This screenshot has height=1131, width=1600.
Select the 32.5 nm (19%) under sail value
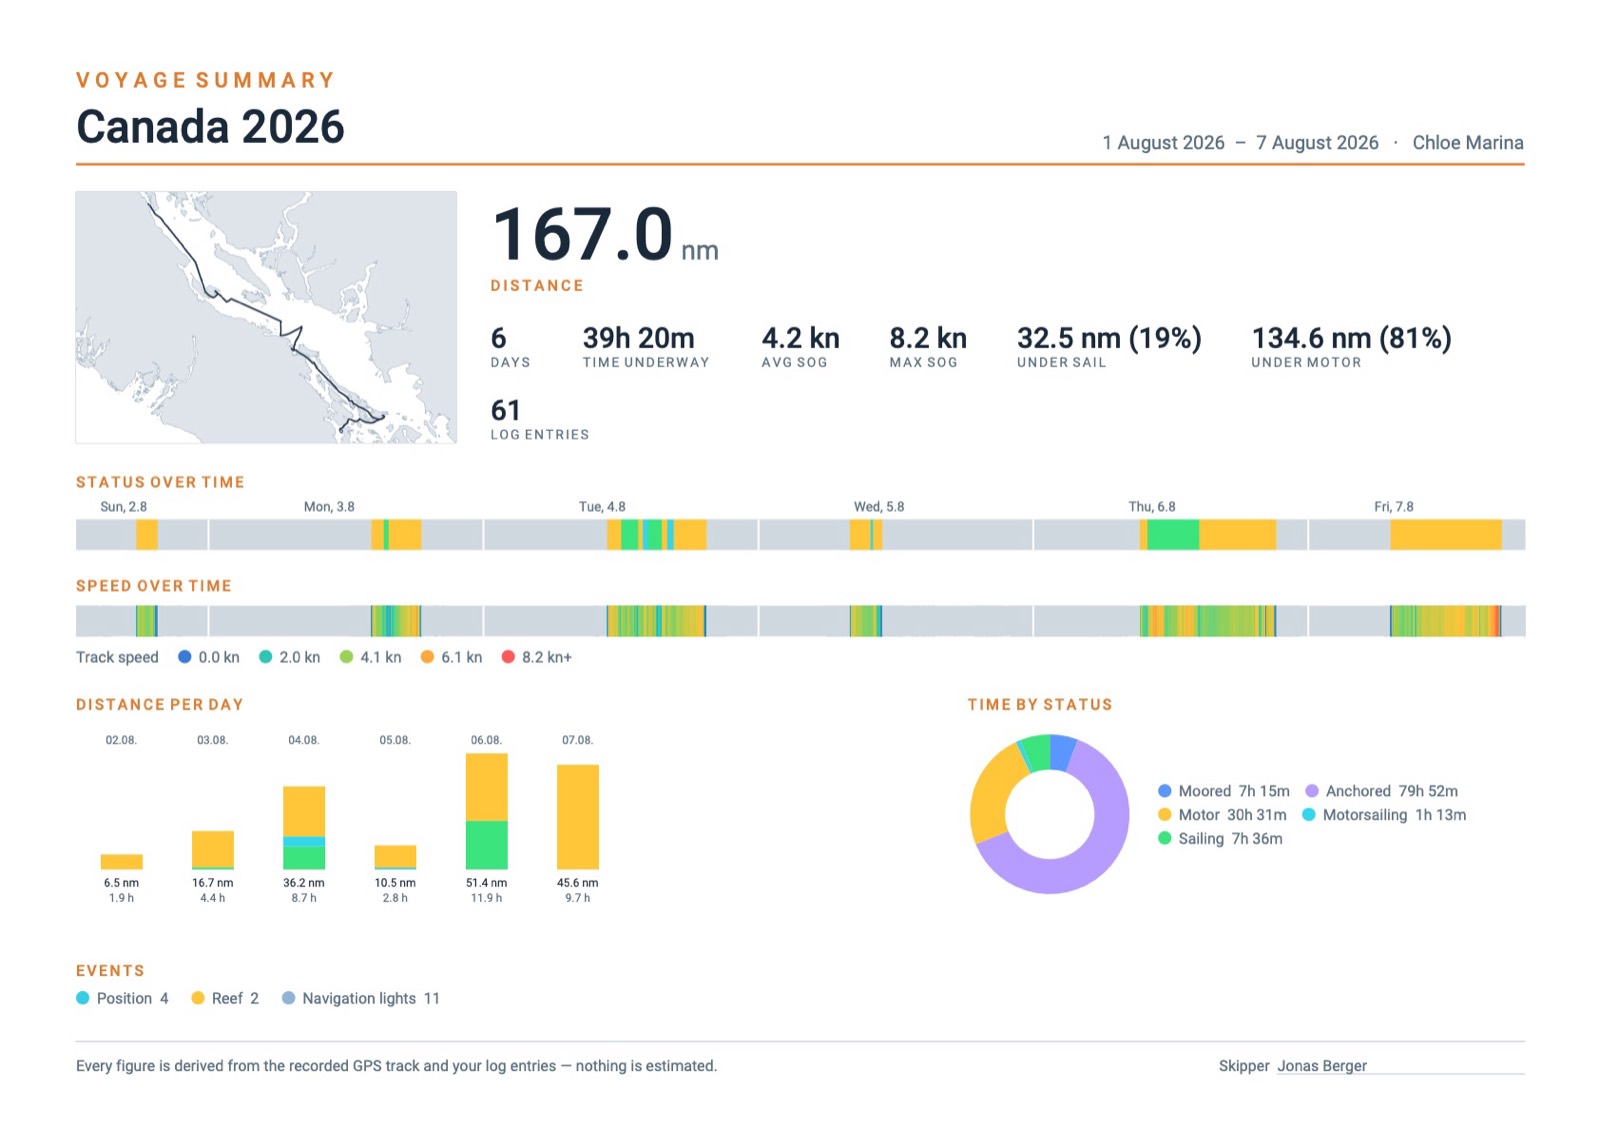(x=1109, y=338)
